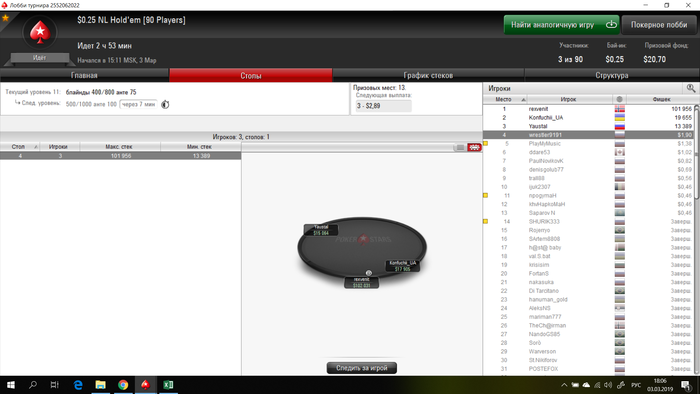Open Windows Start menu
Viewport: 700px width, 394px height.
[x=11, y=385]
